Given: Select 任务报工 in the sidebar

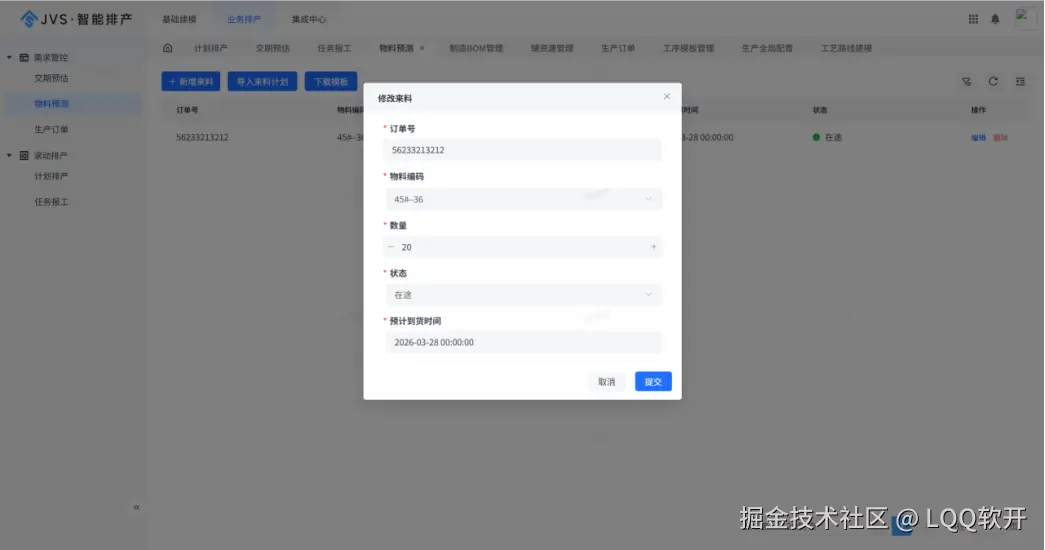Looking at the screenshot, I should point(51,201).
